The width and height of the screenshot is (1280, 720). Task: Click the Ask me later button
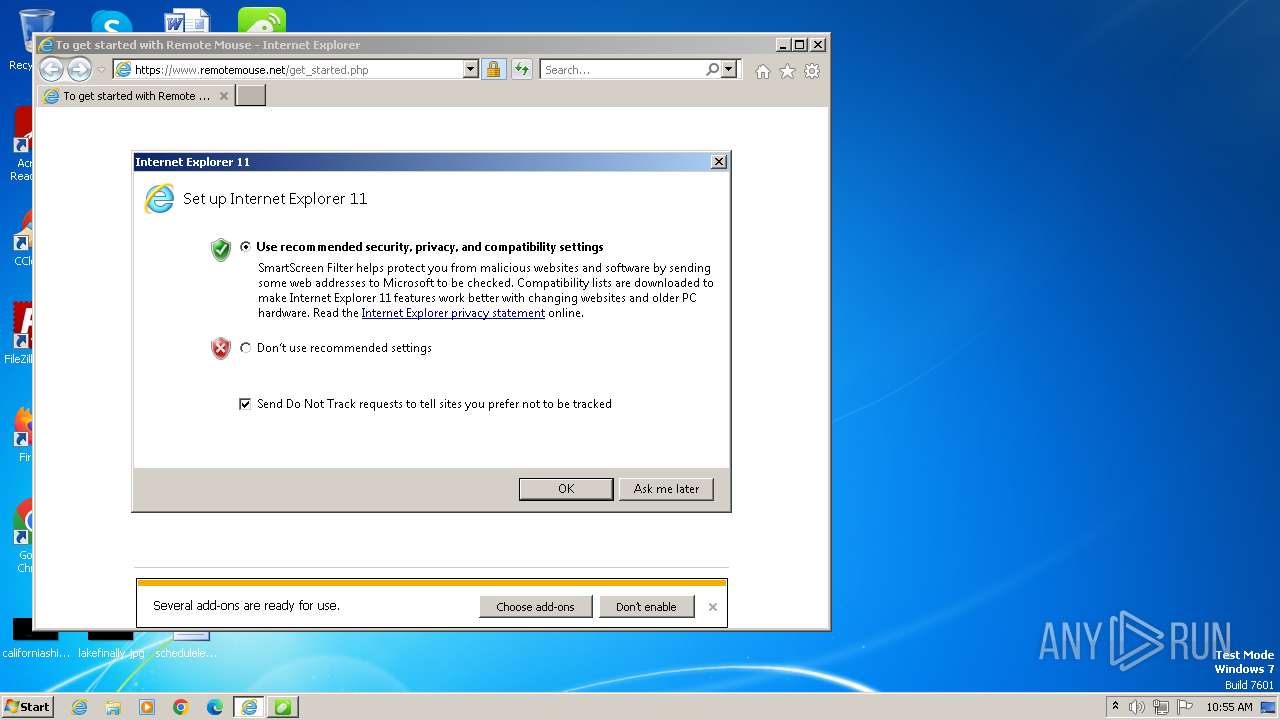click(666, 489)
